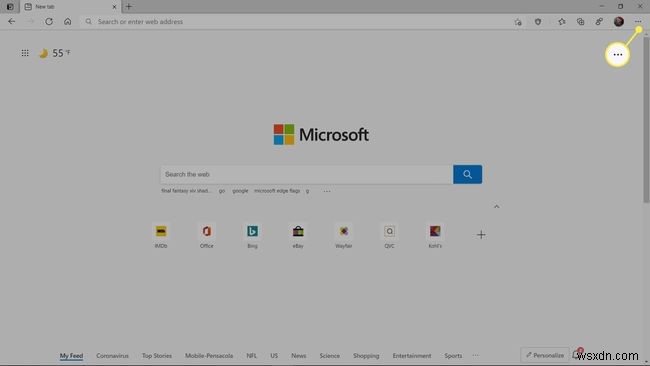Go back with the back arrow
The width and height of the screenshot is (650, 366).
coord(12,22)
